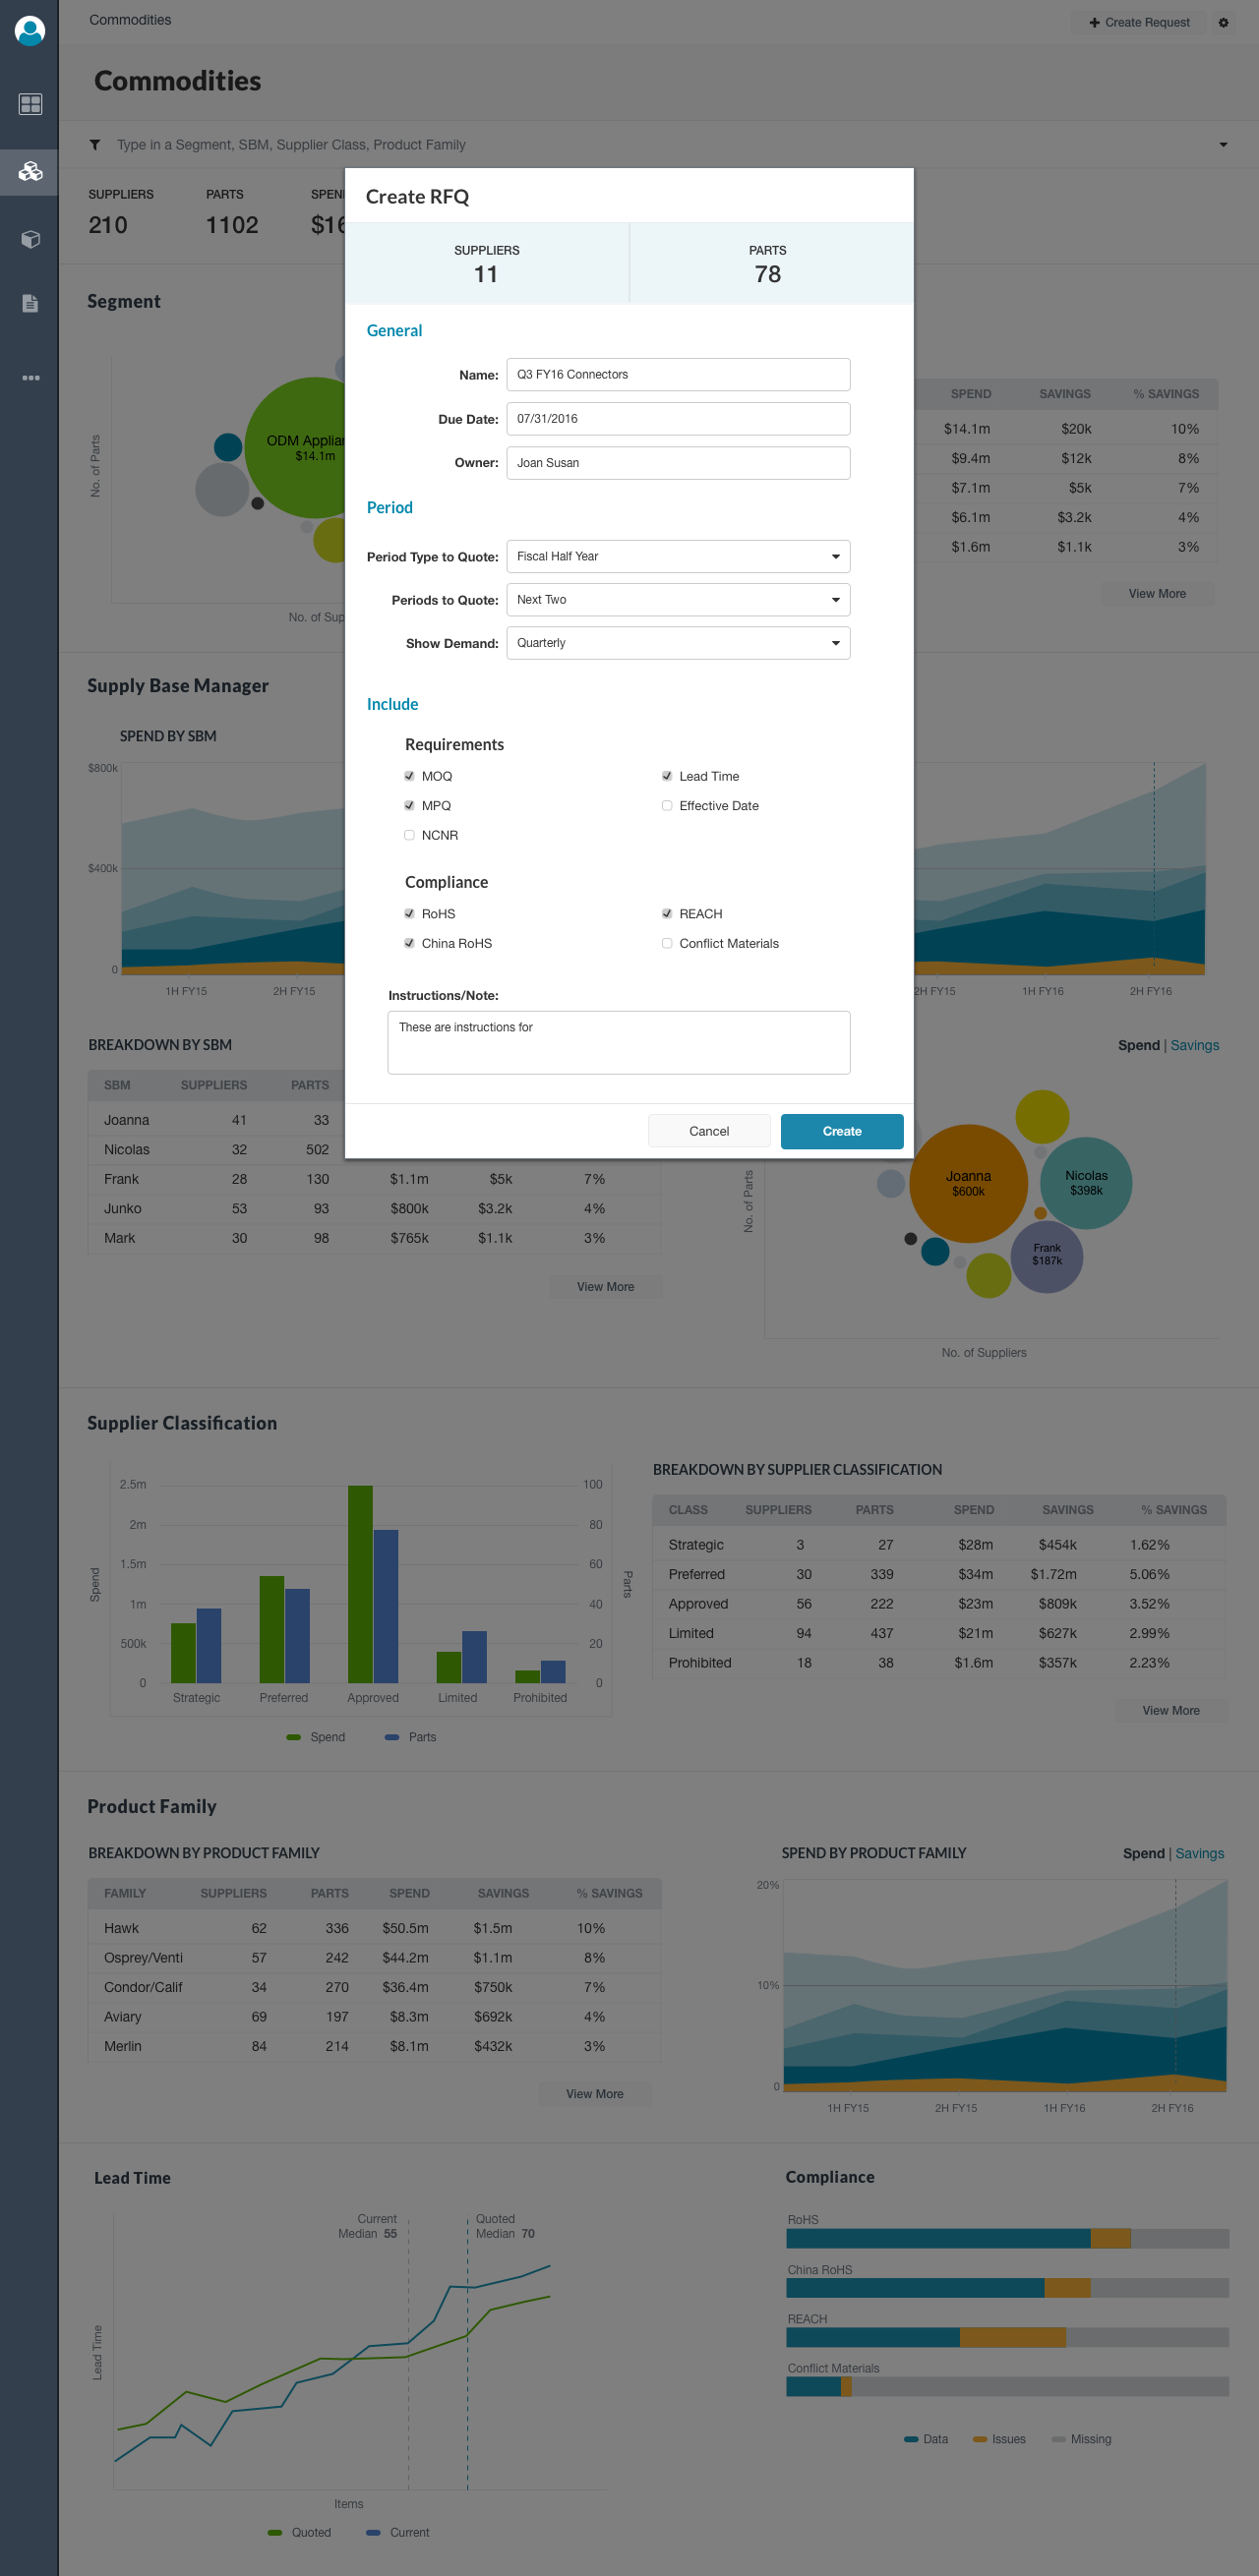Open the documents sidebar icon
The height and width of the screenshot is (2576, 1259).
30,304
